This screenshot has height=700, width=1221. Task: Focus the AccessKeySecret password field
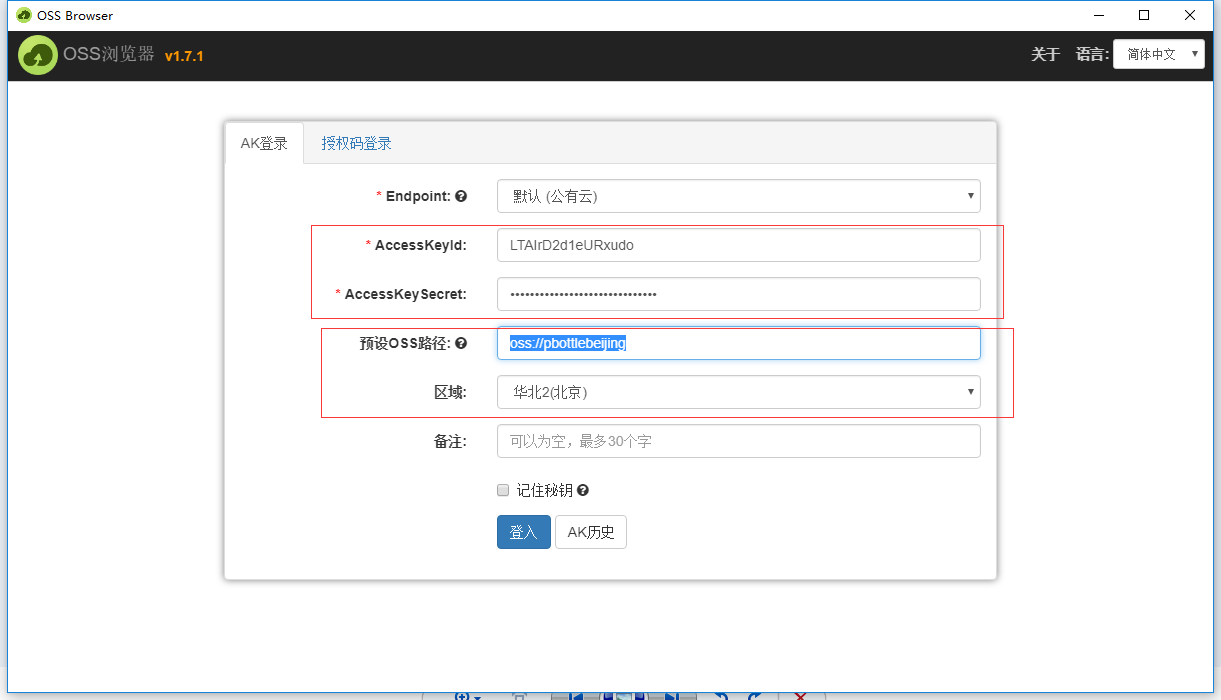pyautogui.click(x=738, y=294)
